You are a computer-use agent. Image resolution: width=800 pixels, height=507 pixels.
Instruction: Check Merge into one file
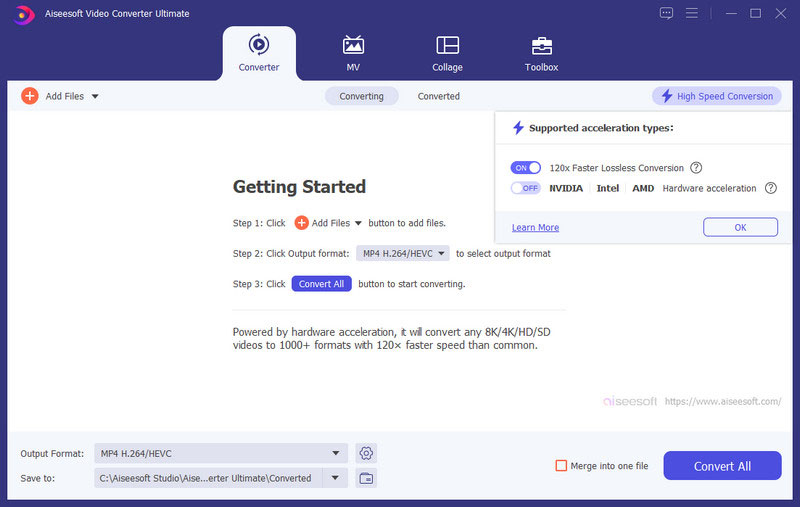click(561, 466)
